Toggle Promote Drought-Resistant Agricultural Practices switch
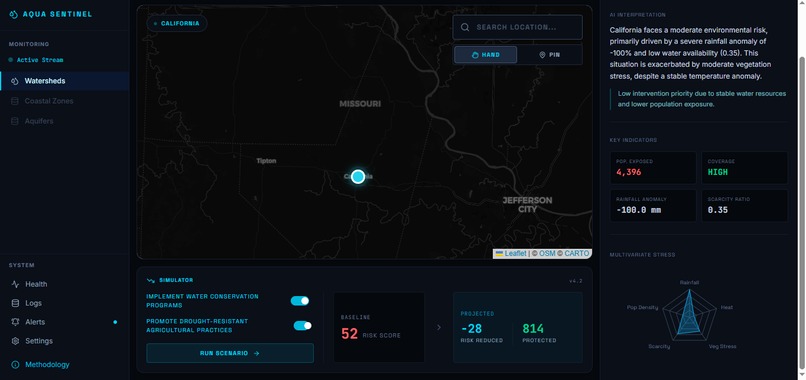The width and height of the screenshot is (806, 380). pos(302,325)
